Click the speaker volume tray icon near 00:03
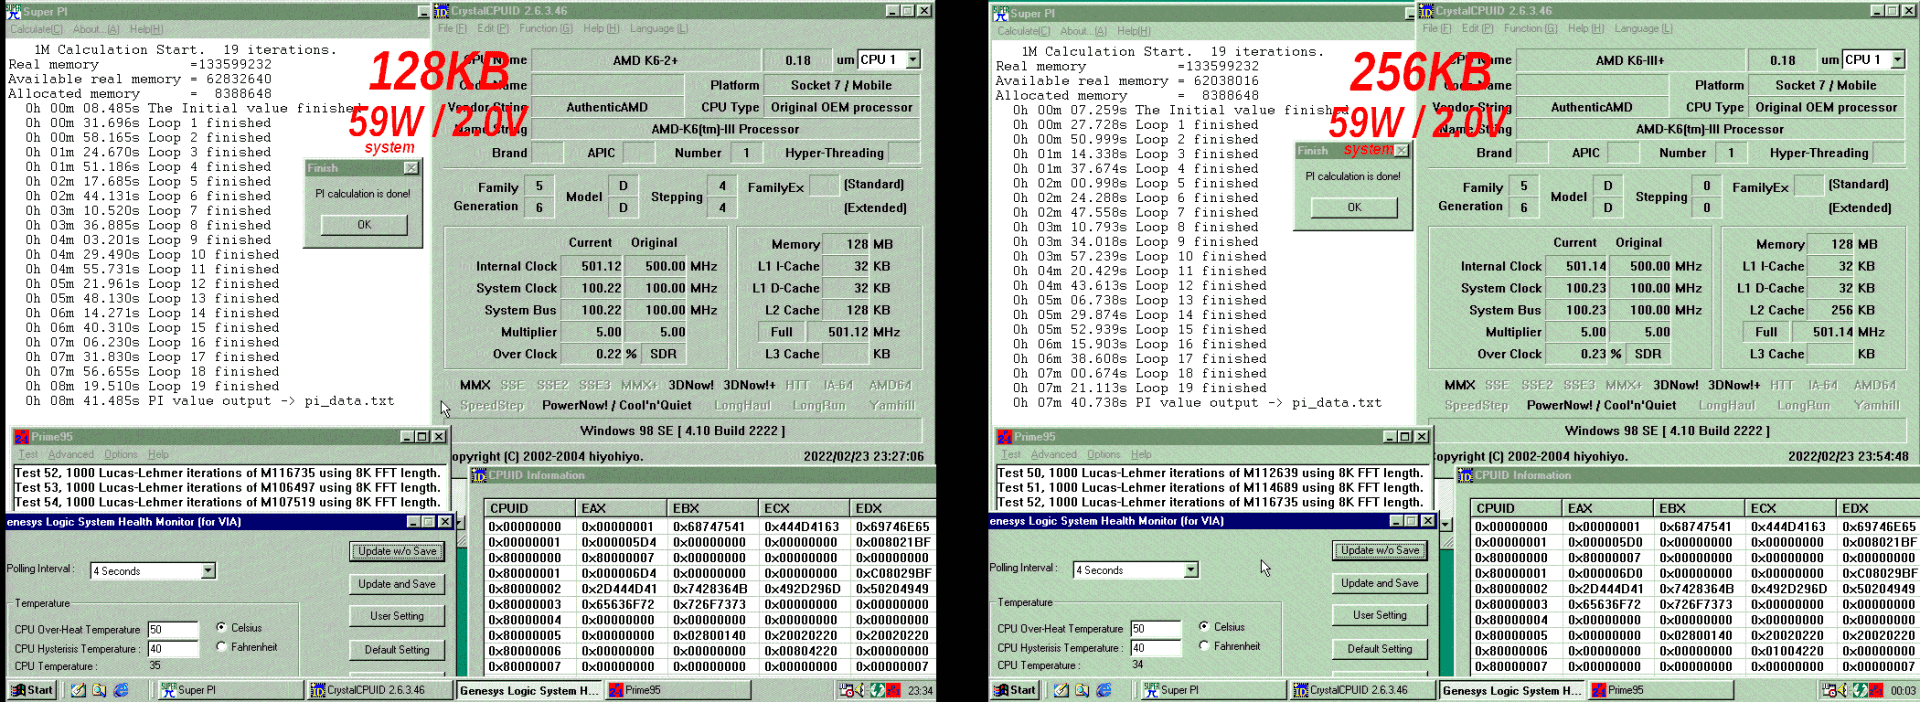 point(1843,690)
